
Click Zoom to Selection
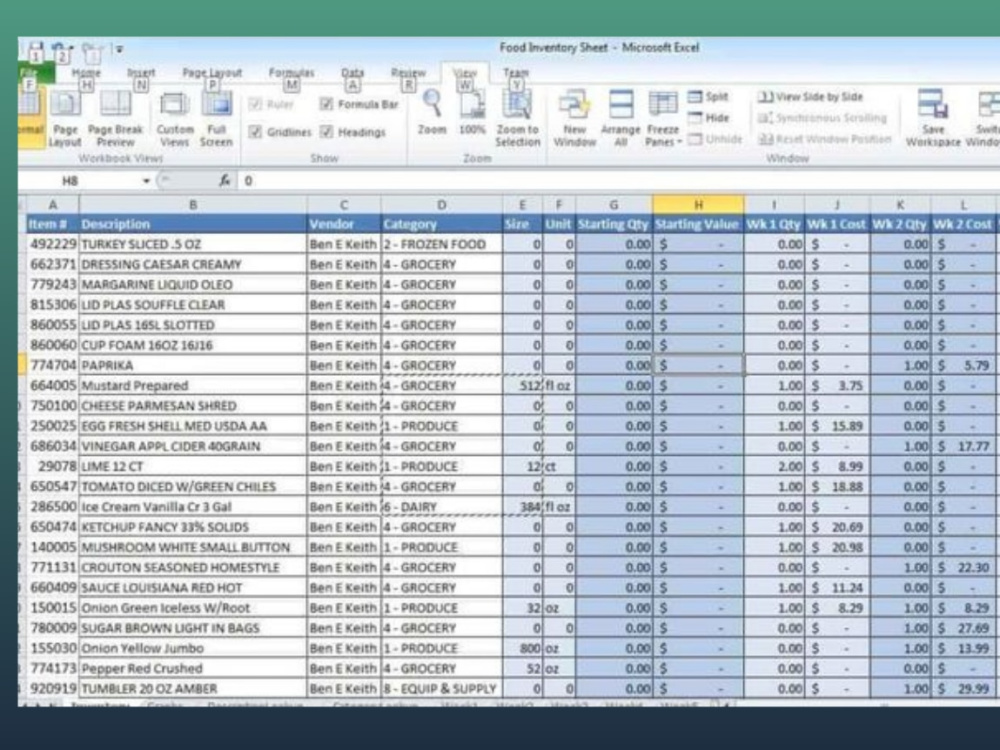[517, 119]
